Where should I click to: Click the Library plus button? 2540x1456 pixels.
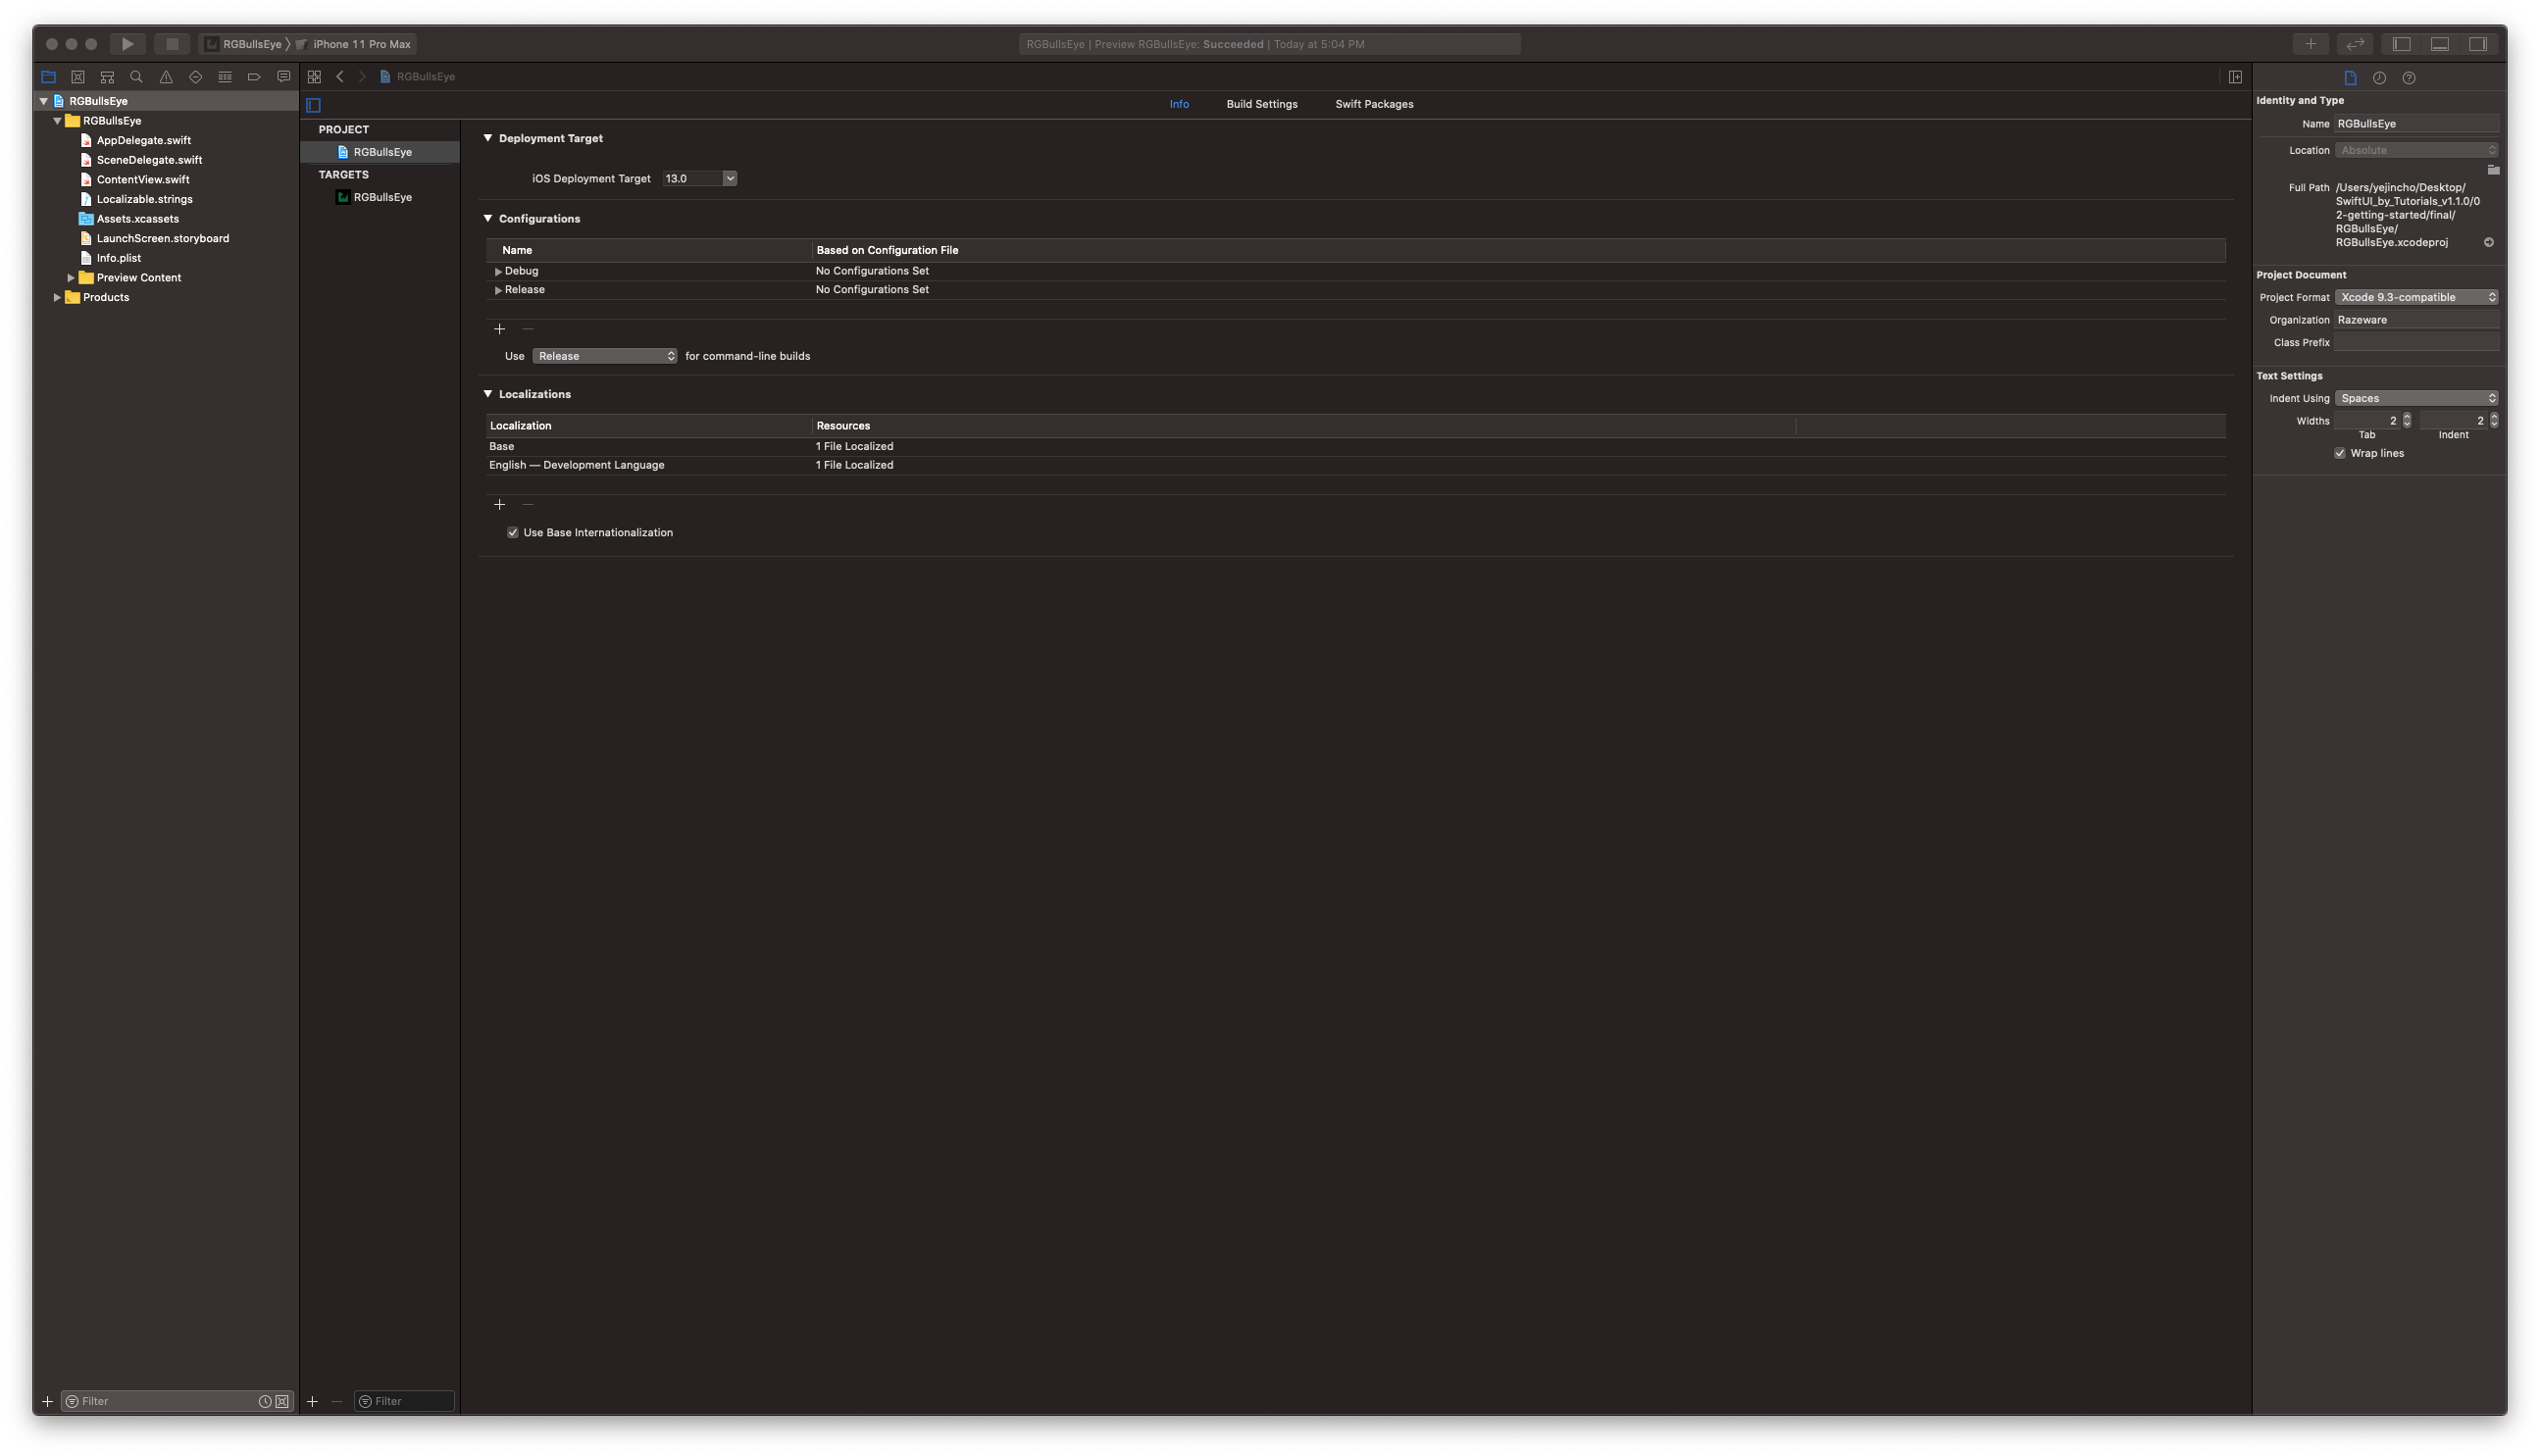coord(2310,44)
